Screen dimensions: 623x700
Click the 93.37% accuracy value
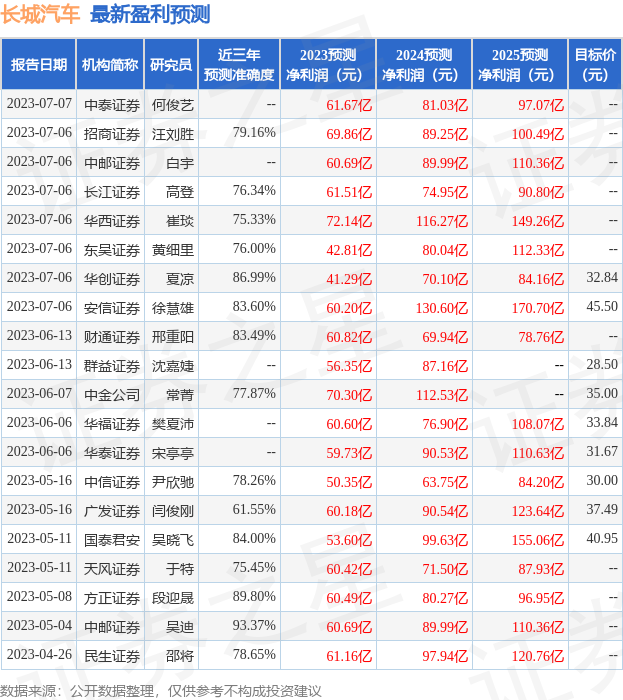pyautogui.click(x=254, y=626)
